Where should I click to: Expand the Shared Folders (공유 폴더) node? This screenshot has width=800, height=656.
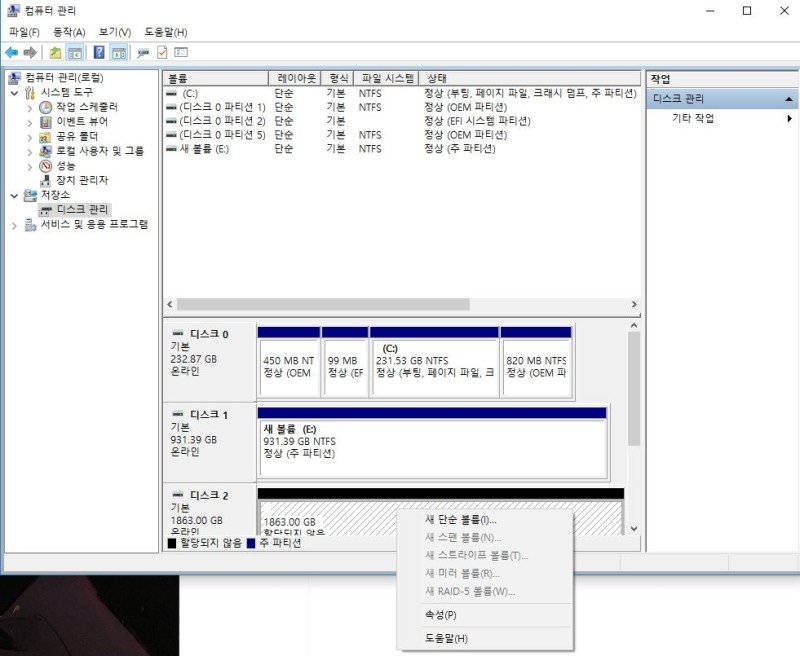(x=29, y=136)
